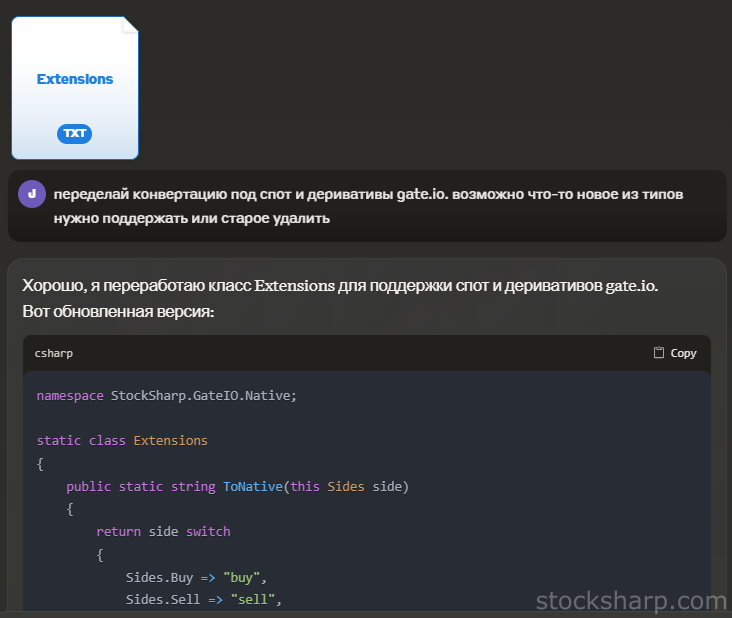
Task: Copy the code using the Copy button
Action: click(675, 353)
